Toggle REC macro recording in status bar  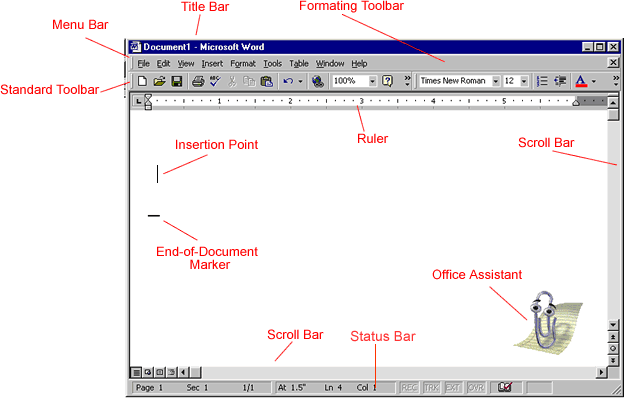pos(409,387)
